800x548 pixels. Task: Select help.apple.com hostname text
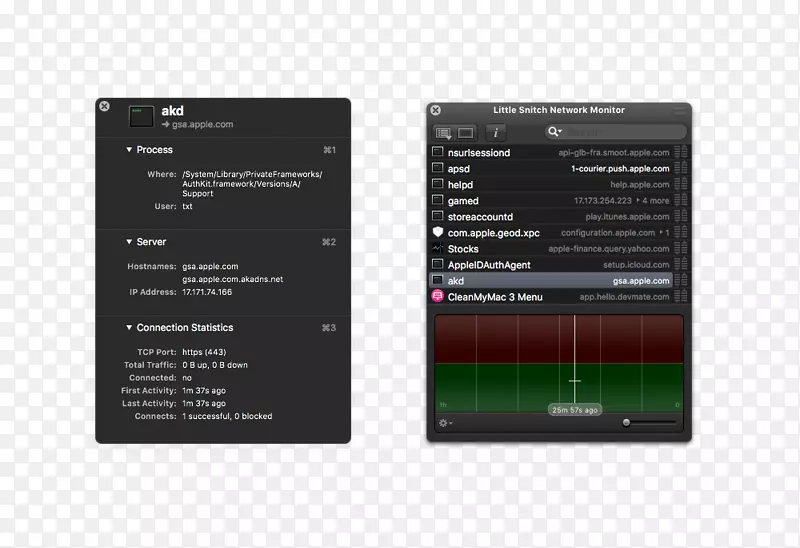click(640, 185)
